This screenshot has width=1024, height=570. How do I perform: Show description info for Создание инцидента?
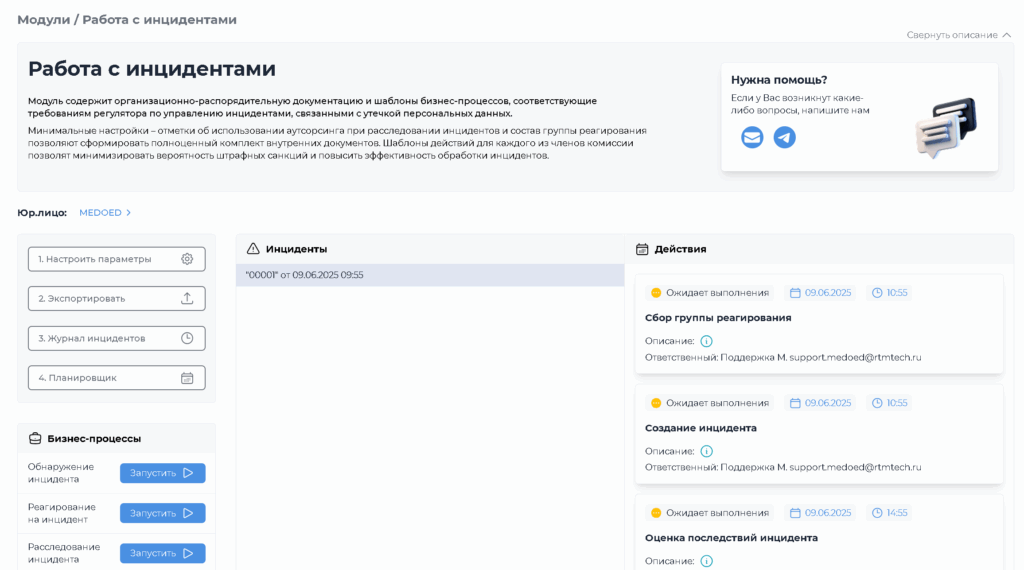pos(706,451)
